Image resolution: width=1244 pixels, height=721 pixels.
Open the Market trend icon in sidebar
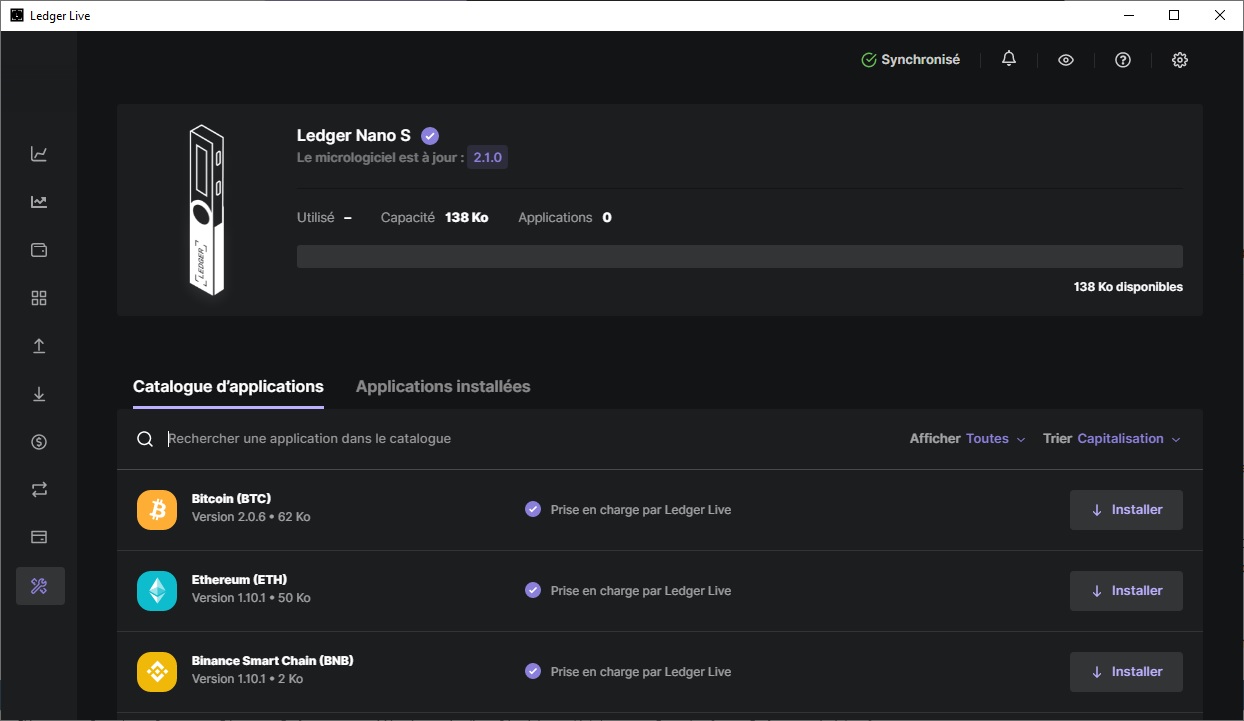coord(39,202)
